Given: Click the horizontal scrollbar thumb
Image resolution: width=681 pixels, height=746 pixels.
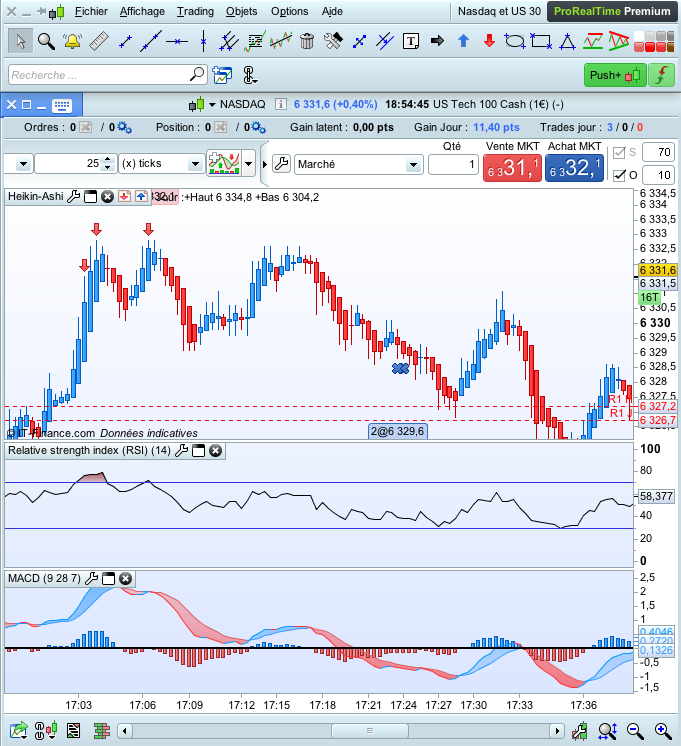Looking at the screenshot, I should tap(370, 731).
